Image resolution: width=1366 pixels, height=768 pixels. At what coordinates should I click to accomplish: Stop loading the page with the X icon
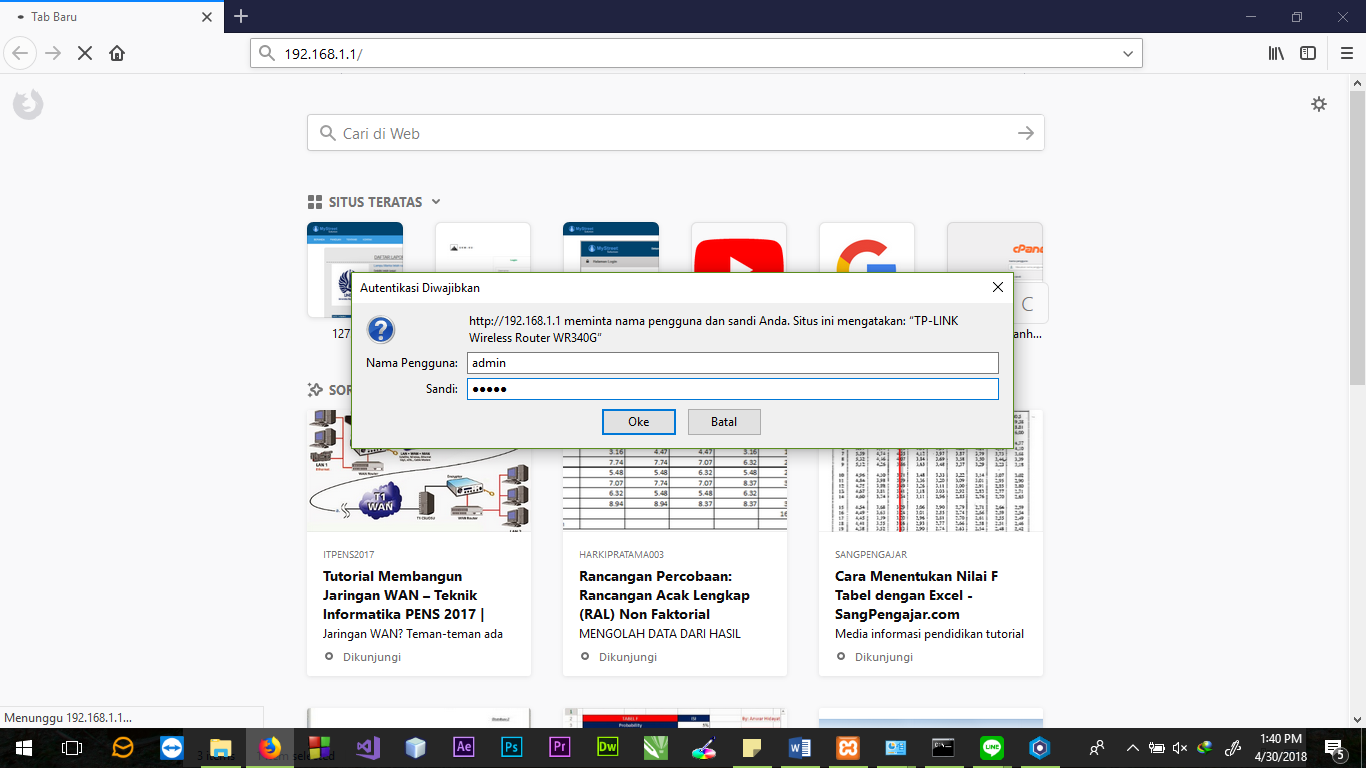(84, 53)
